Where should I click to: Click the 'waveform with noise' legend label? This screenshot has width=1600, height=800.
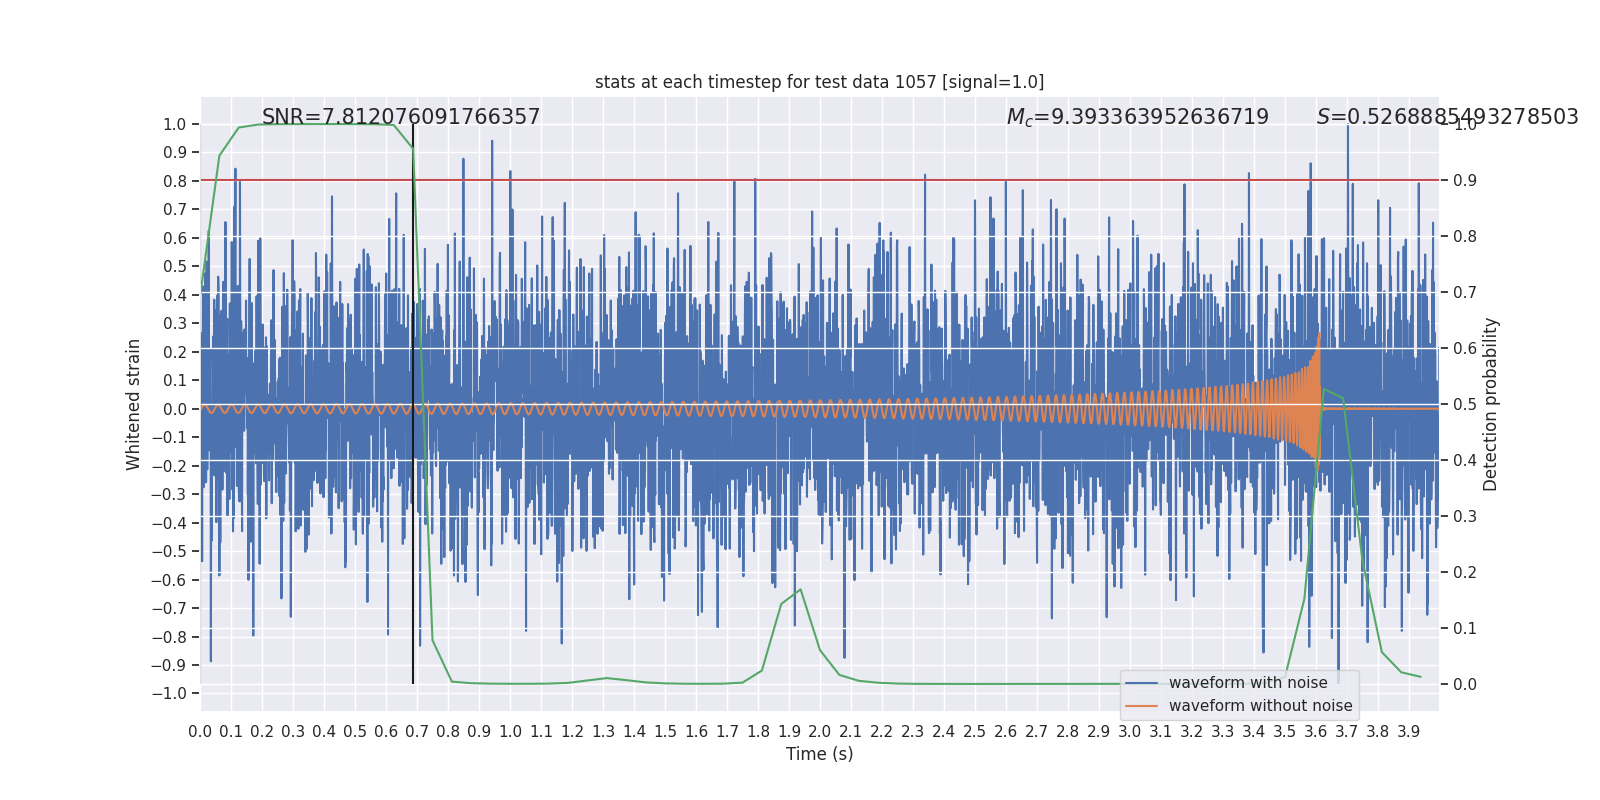(x=1247, y=683)
